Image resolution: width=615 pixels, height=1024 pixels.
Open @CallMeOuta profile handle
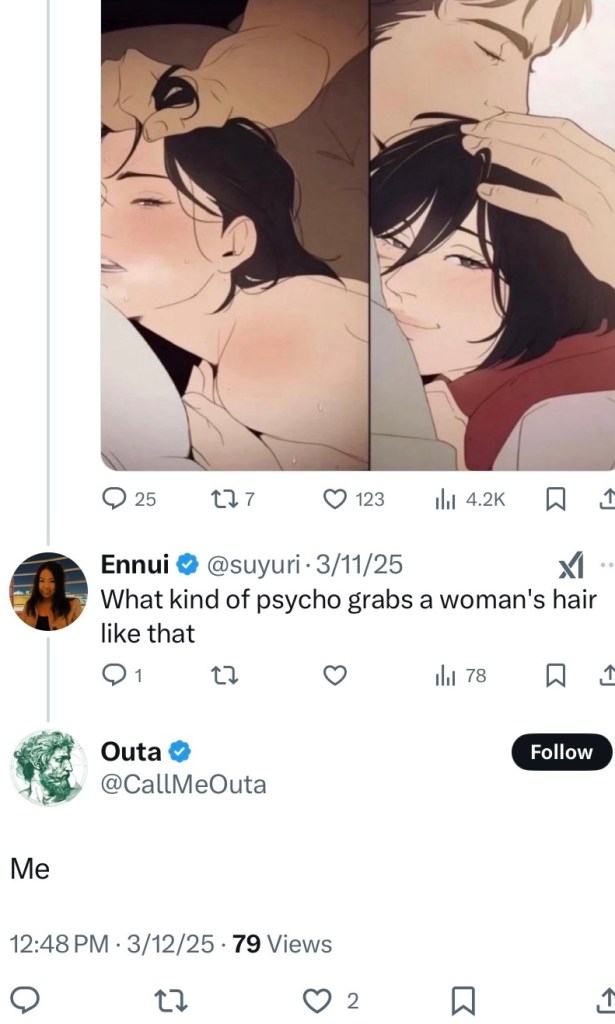coord(184,785)
